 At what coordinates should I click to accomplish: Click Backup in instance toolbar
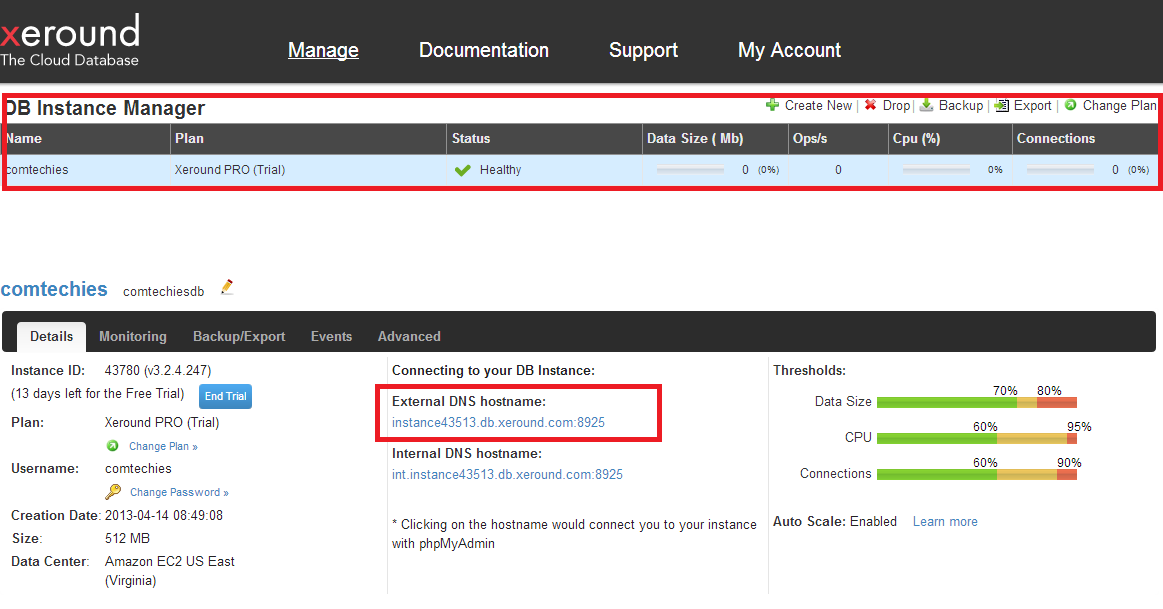point(961,105)
